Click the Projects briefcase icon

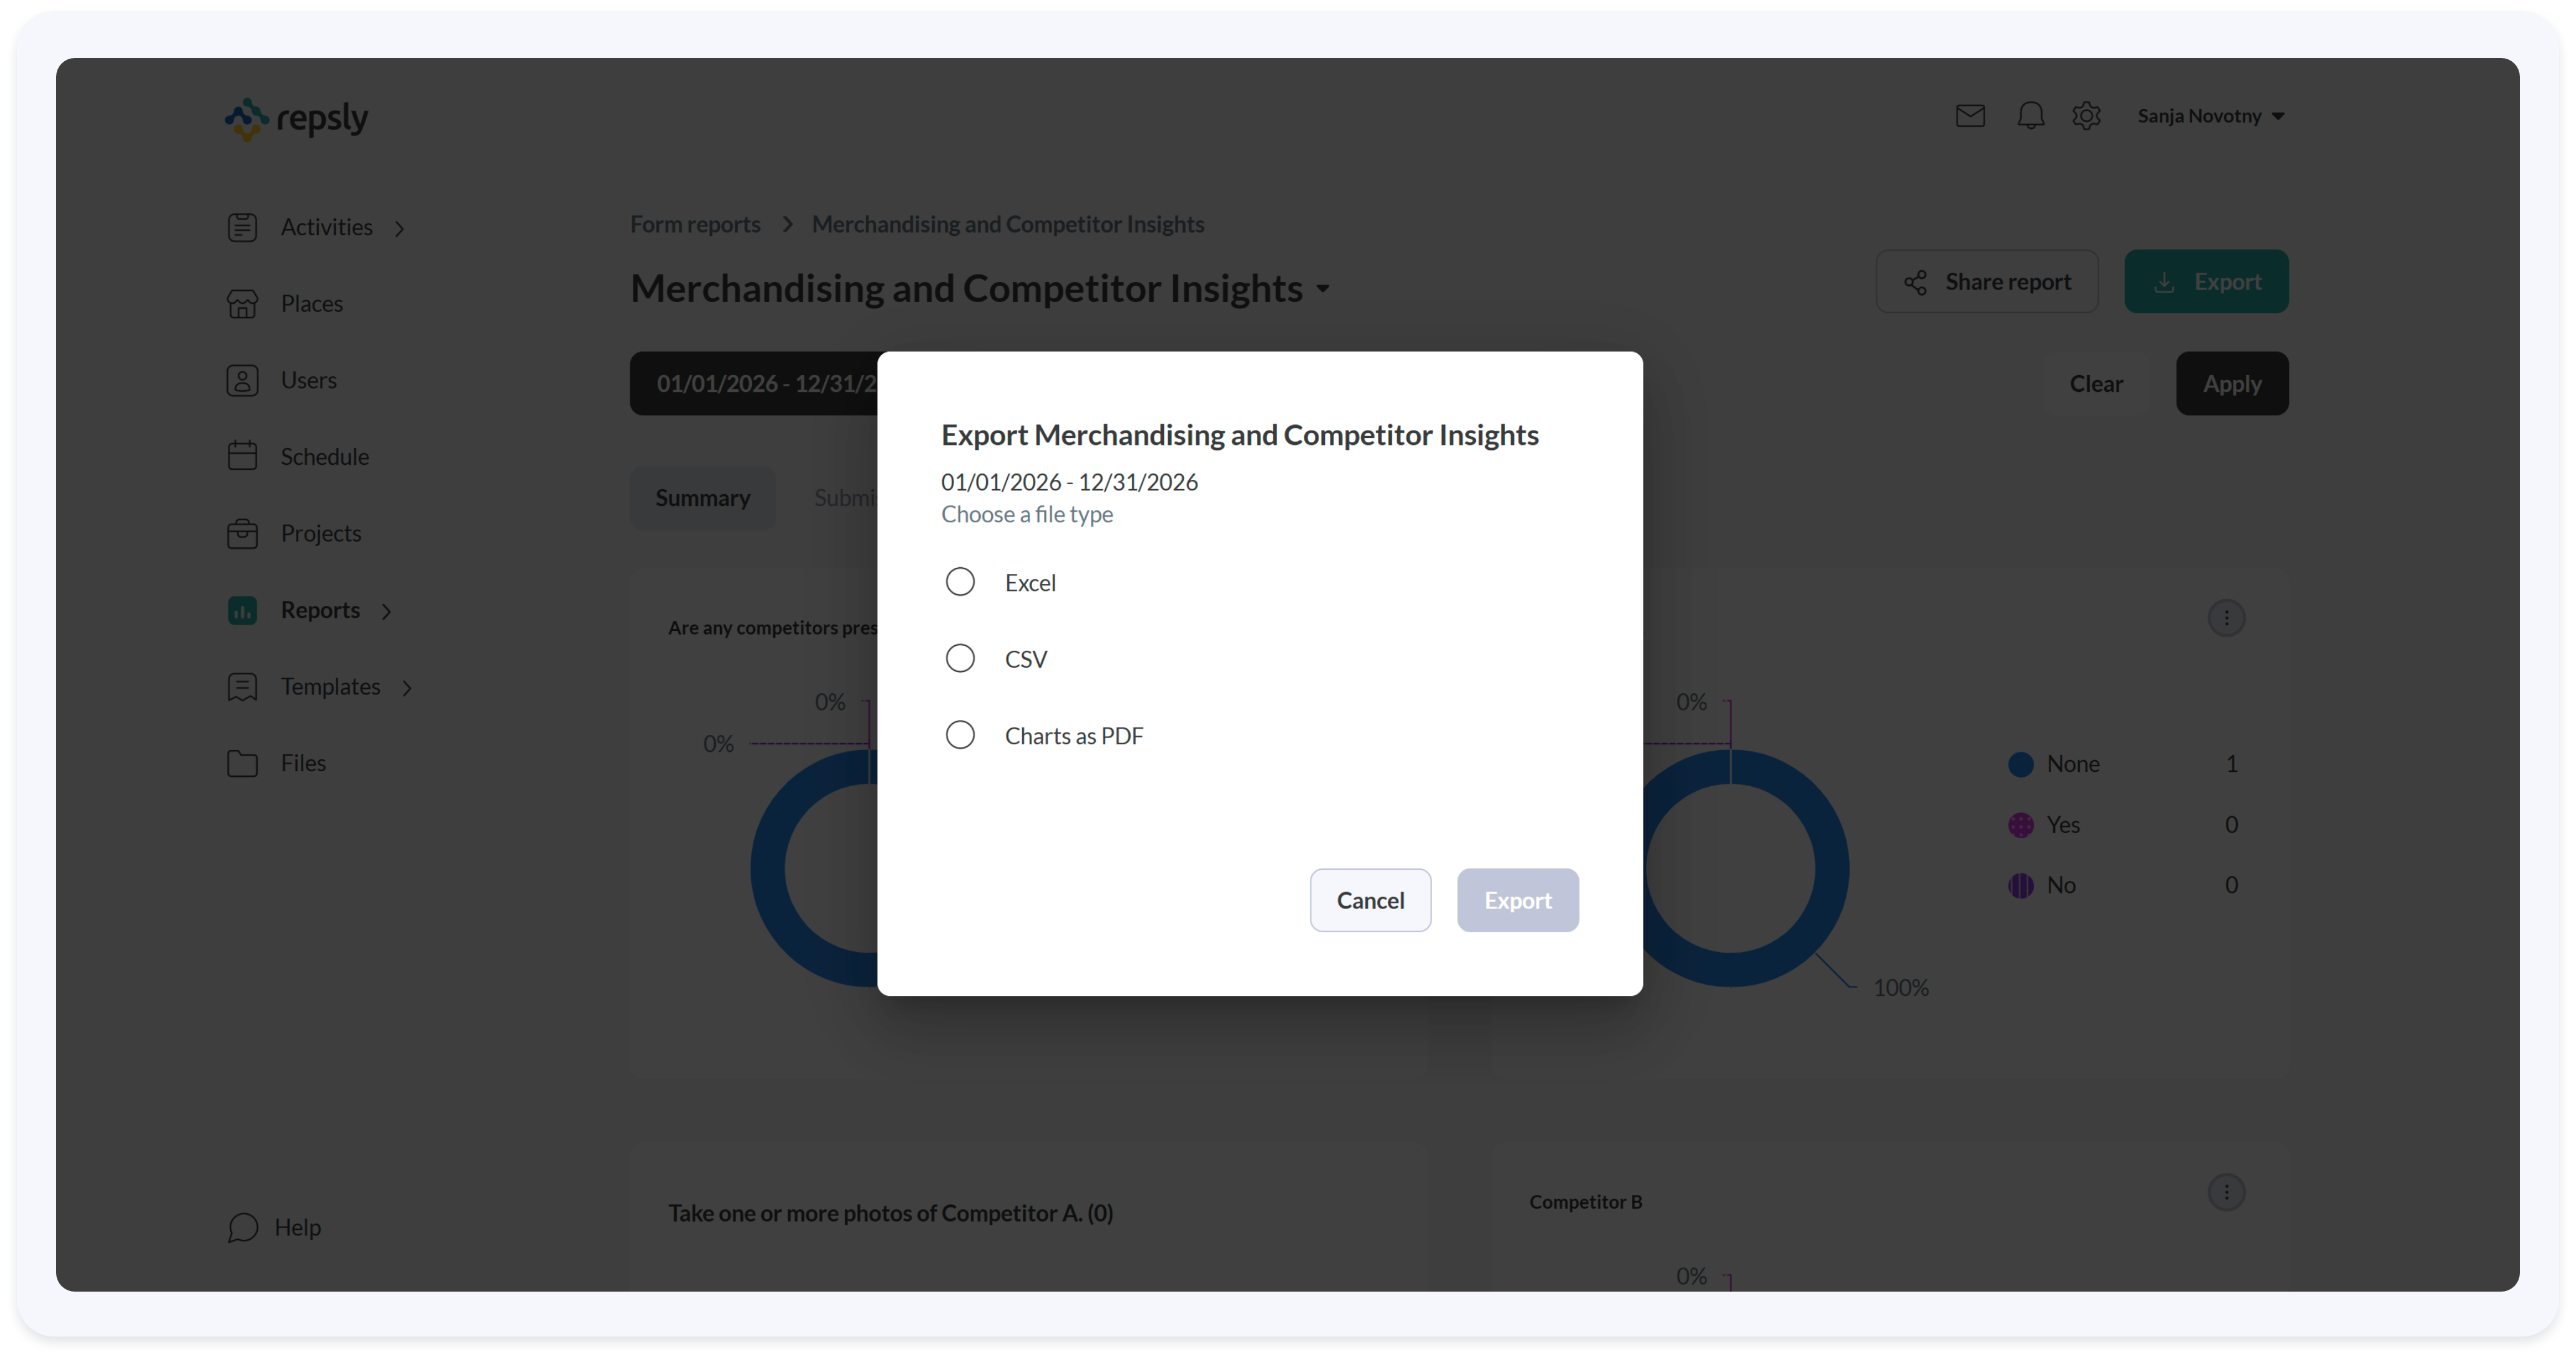(x=242, y=534)
